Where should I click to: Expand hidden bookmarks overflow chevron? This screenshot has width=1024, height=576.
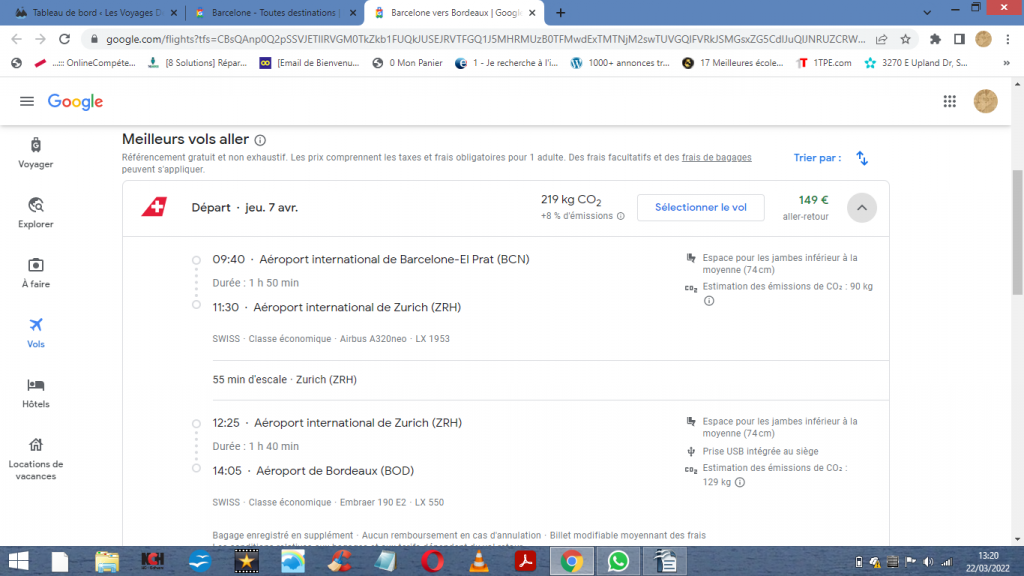tap(1006, 63)
